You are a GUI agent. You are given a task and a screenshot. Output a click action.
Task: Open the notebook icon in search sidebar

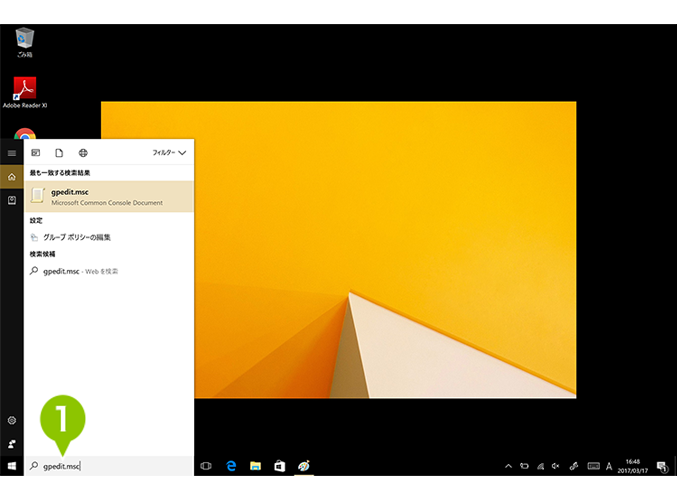pos(12,200)
